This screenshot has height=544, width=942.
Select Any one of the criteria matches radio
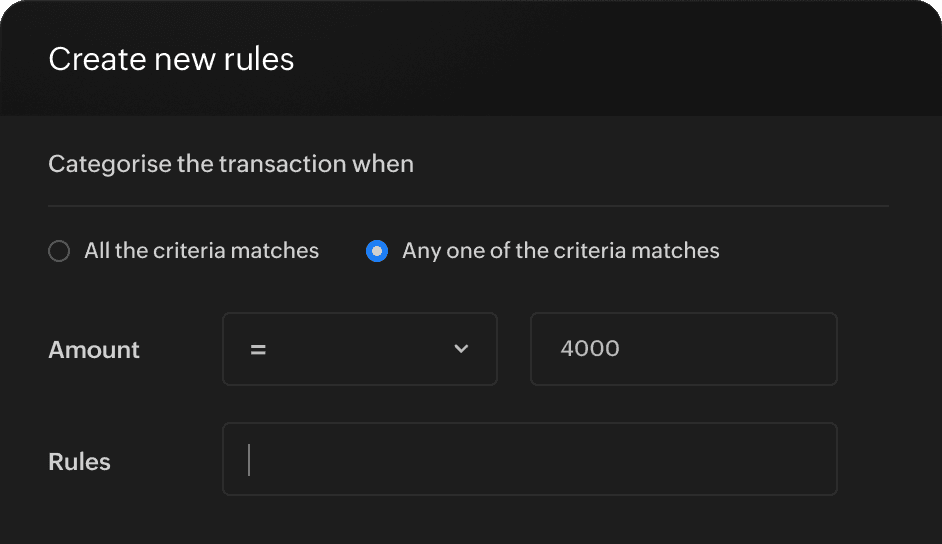coord(377,251)
